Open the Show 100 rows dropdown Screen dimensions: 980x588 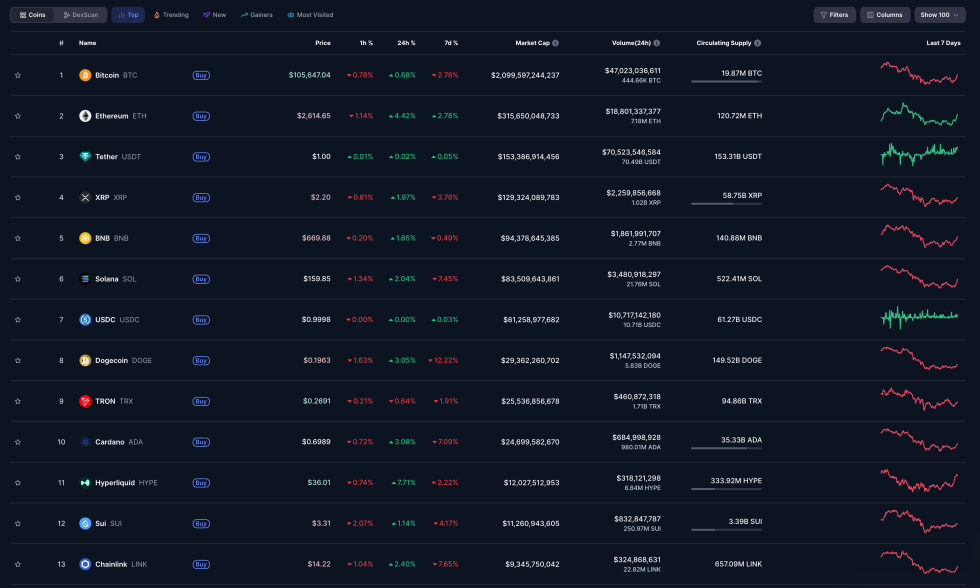pos(940,15)
